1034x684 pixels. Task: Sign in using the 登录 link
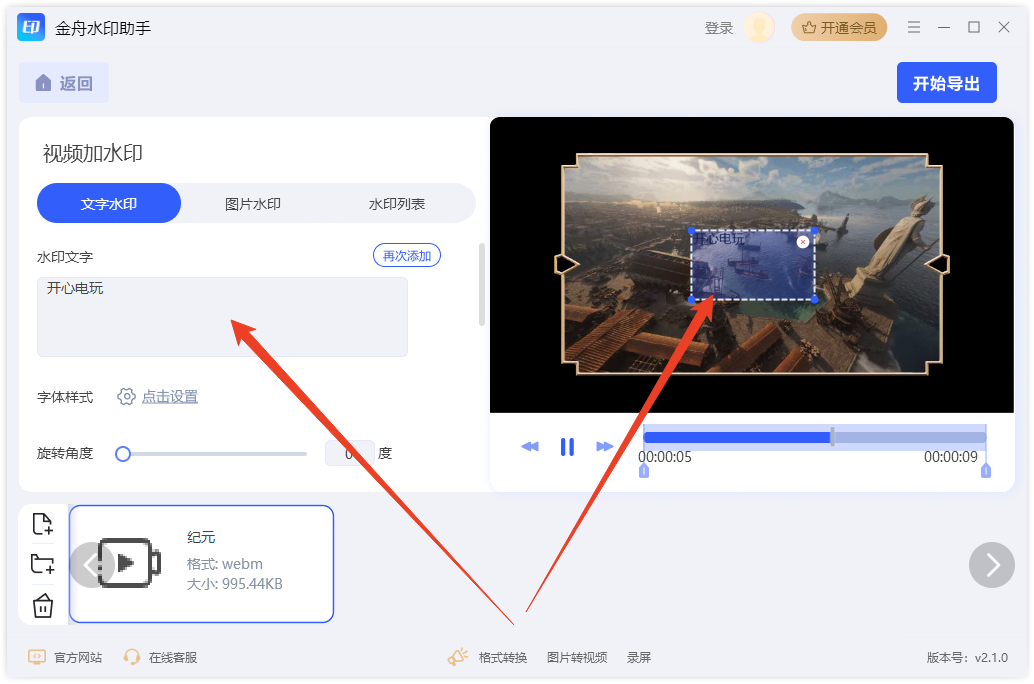click(x=718, y=27)
